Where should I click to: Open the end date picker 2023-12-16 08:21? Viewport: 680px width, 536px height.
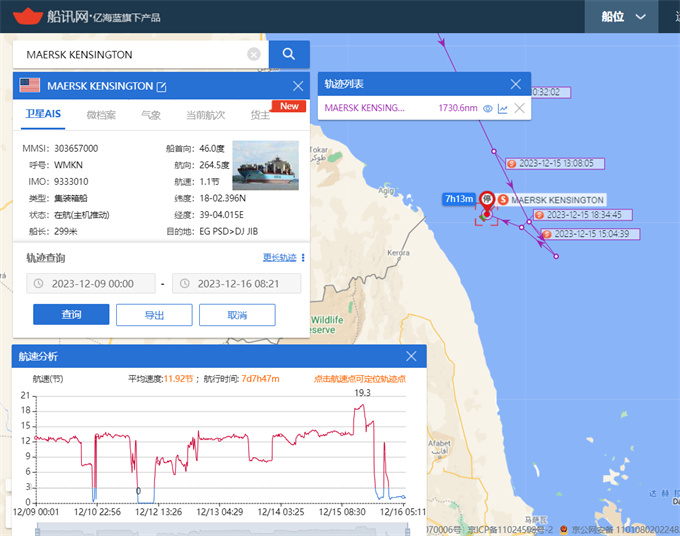pyautogui.click(x=237, y=283)
